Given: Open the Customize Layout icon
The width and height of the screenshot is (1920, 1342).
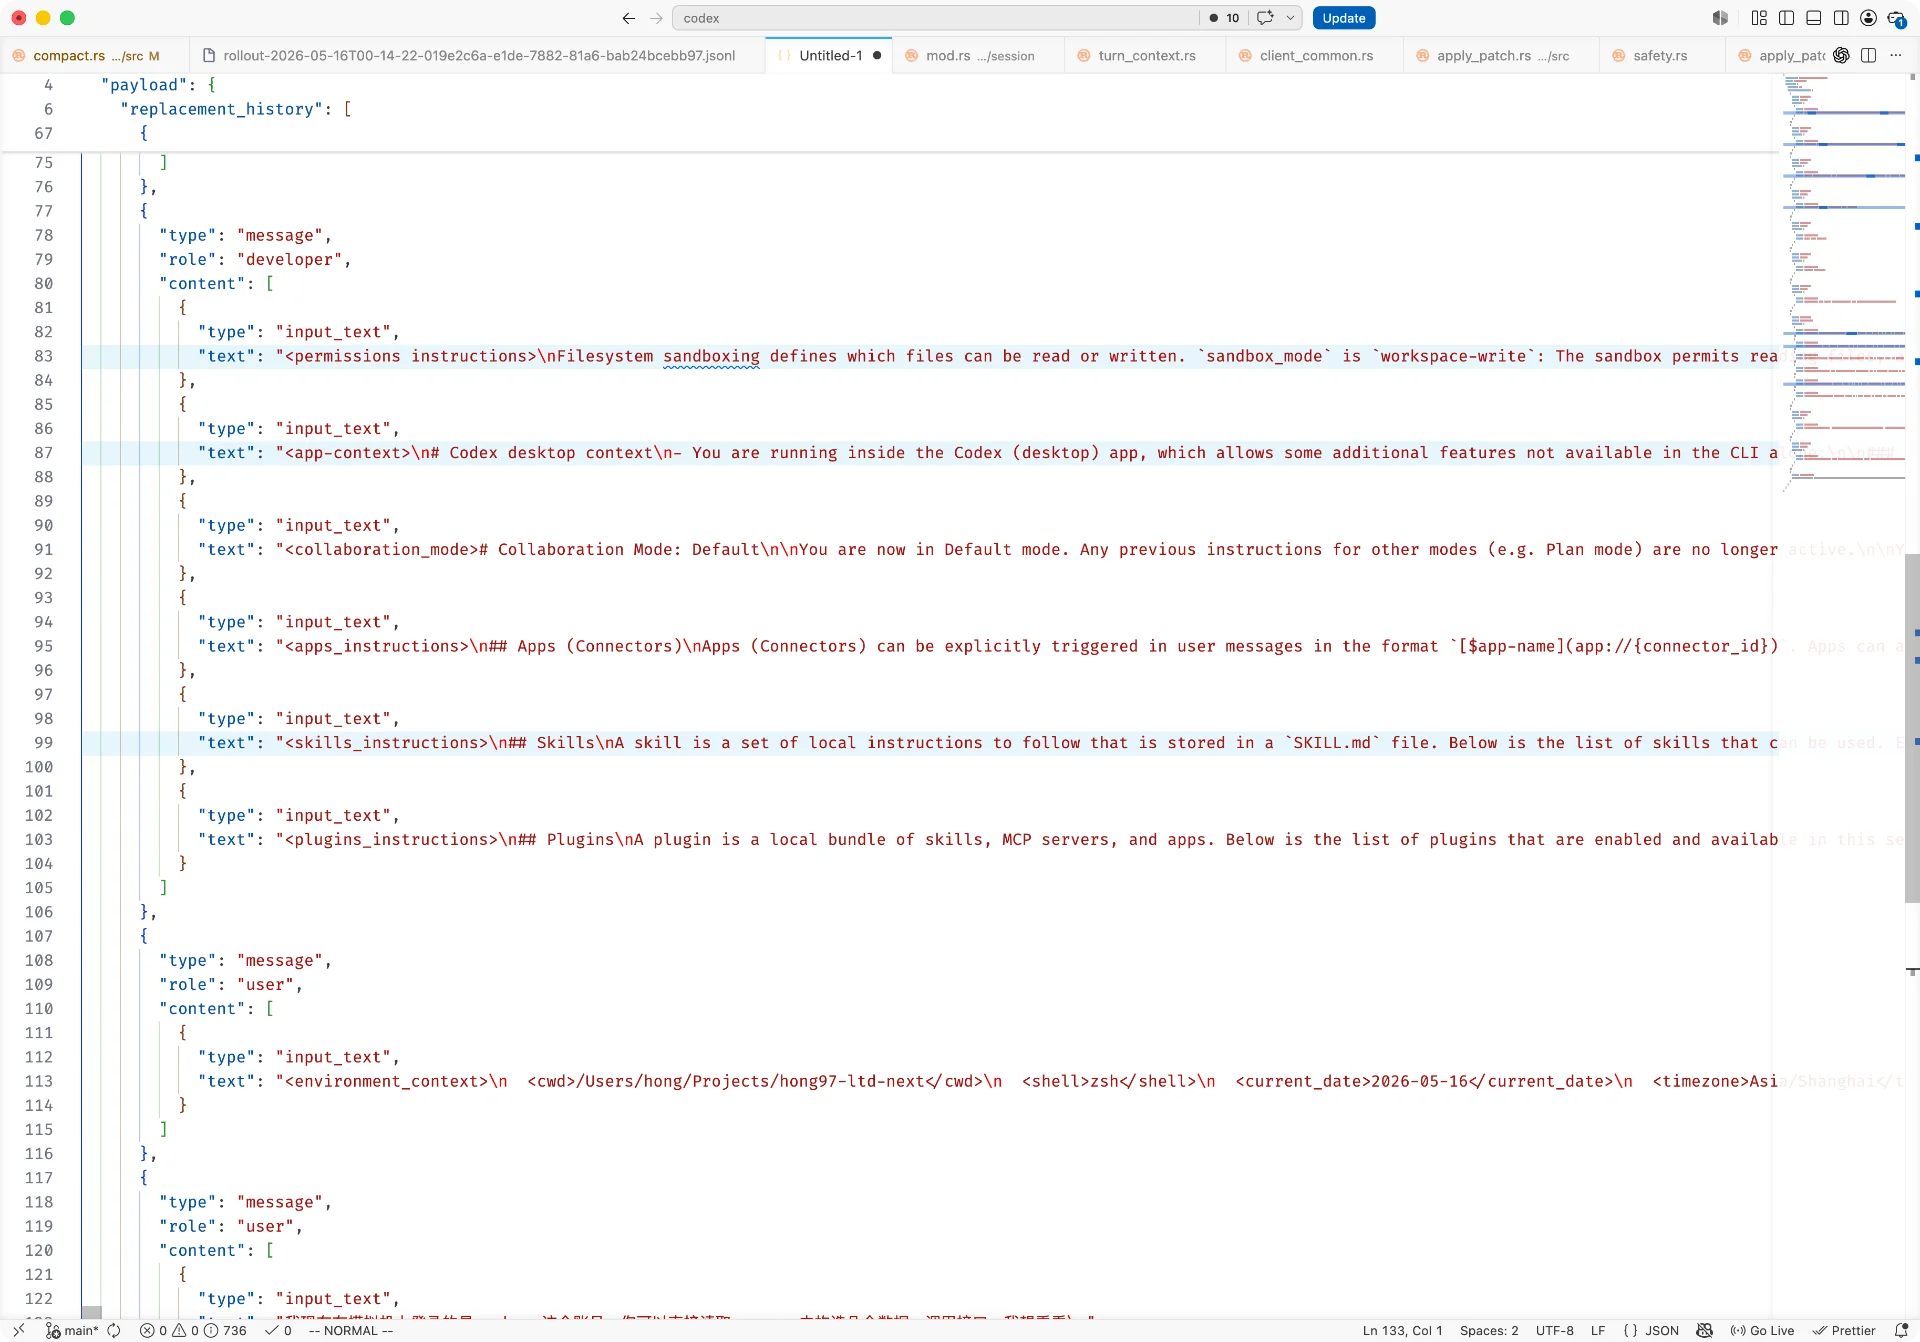Looking at the screenshot, I should click(x=1759, y=18).
